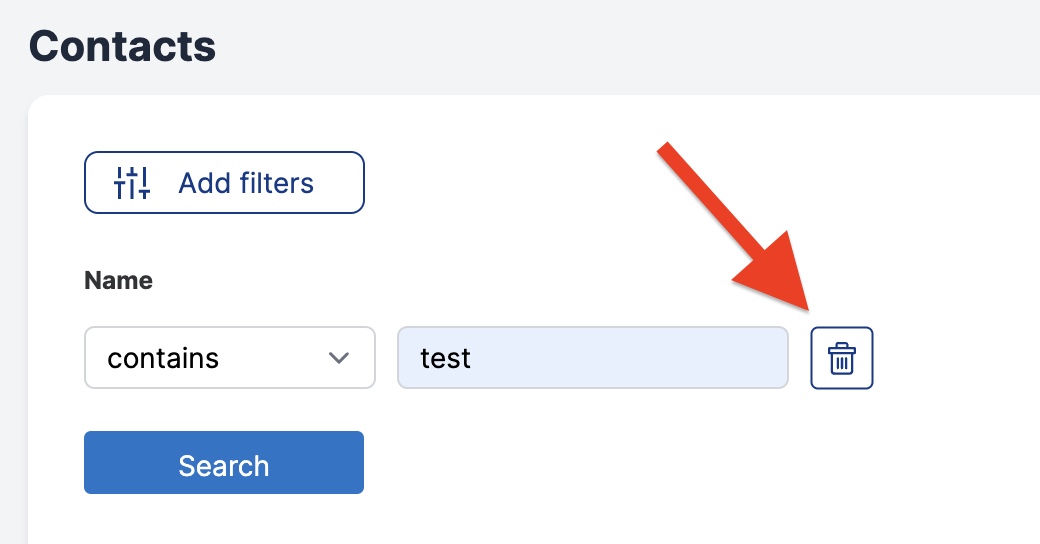Viewport: 1040px width, 544px height.
Task: Open the Name operator selector showing contains
Action: click(x=229, y=358)
